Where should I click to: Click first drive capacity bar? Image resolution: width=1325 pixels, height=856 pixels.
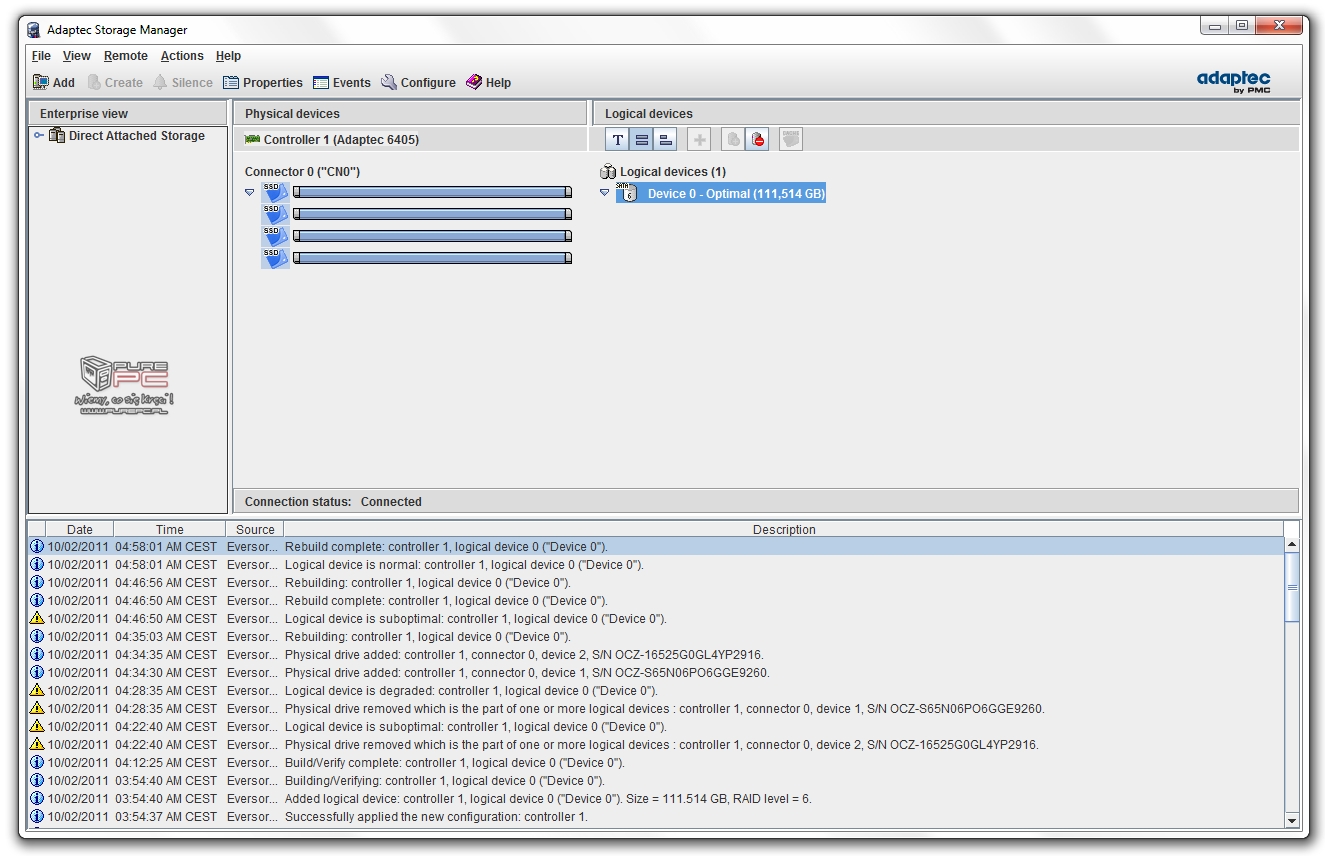tap(432, 192)
